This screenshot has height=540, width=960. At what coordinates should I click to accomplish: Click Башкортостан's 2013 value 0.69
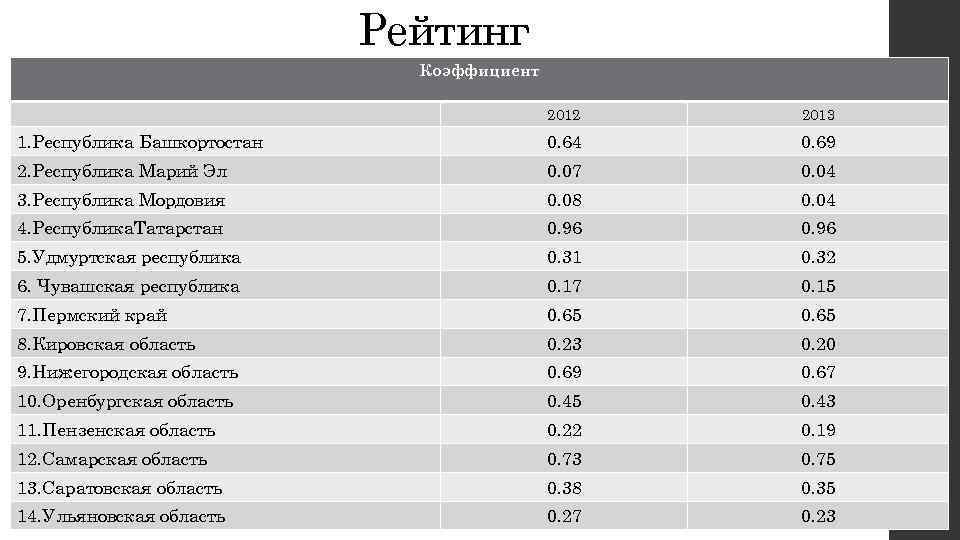click(817, 142)
